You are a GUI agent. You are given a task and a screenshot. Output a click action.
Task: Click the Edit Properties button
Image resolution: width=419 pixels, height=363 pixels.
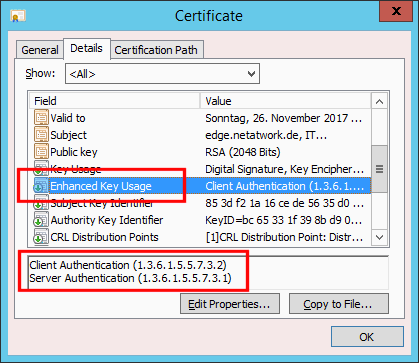pyautogui.click(x=230, y=304)
